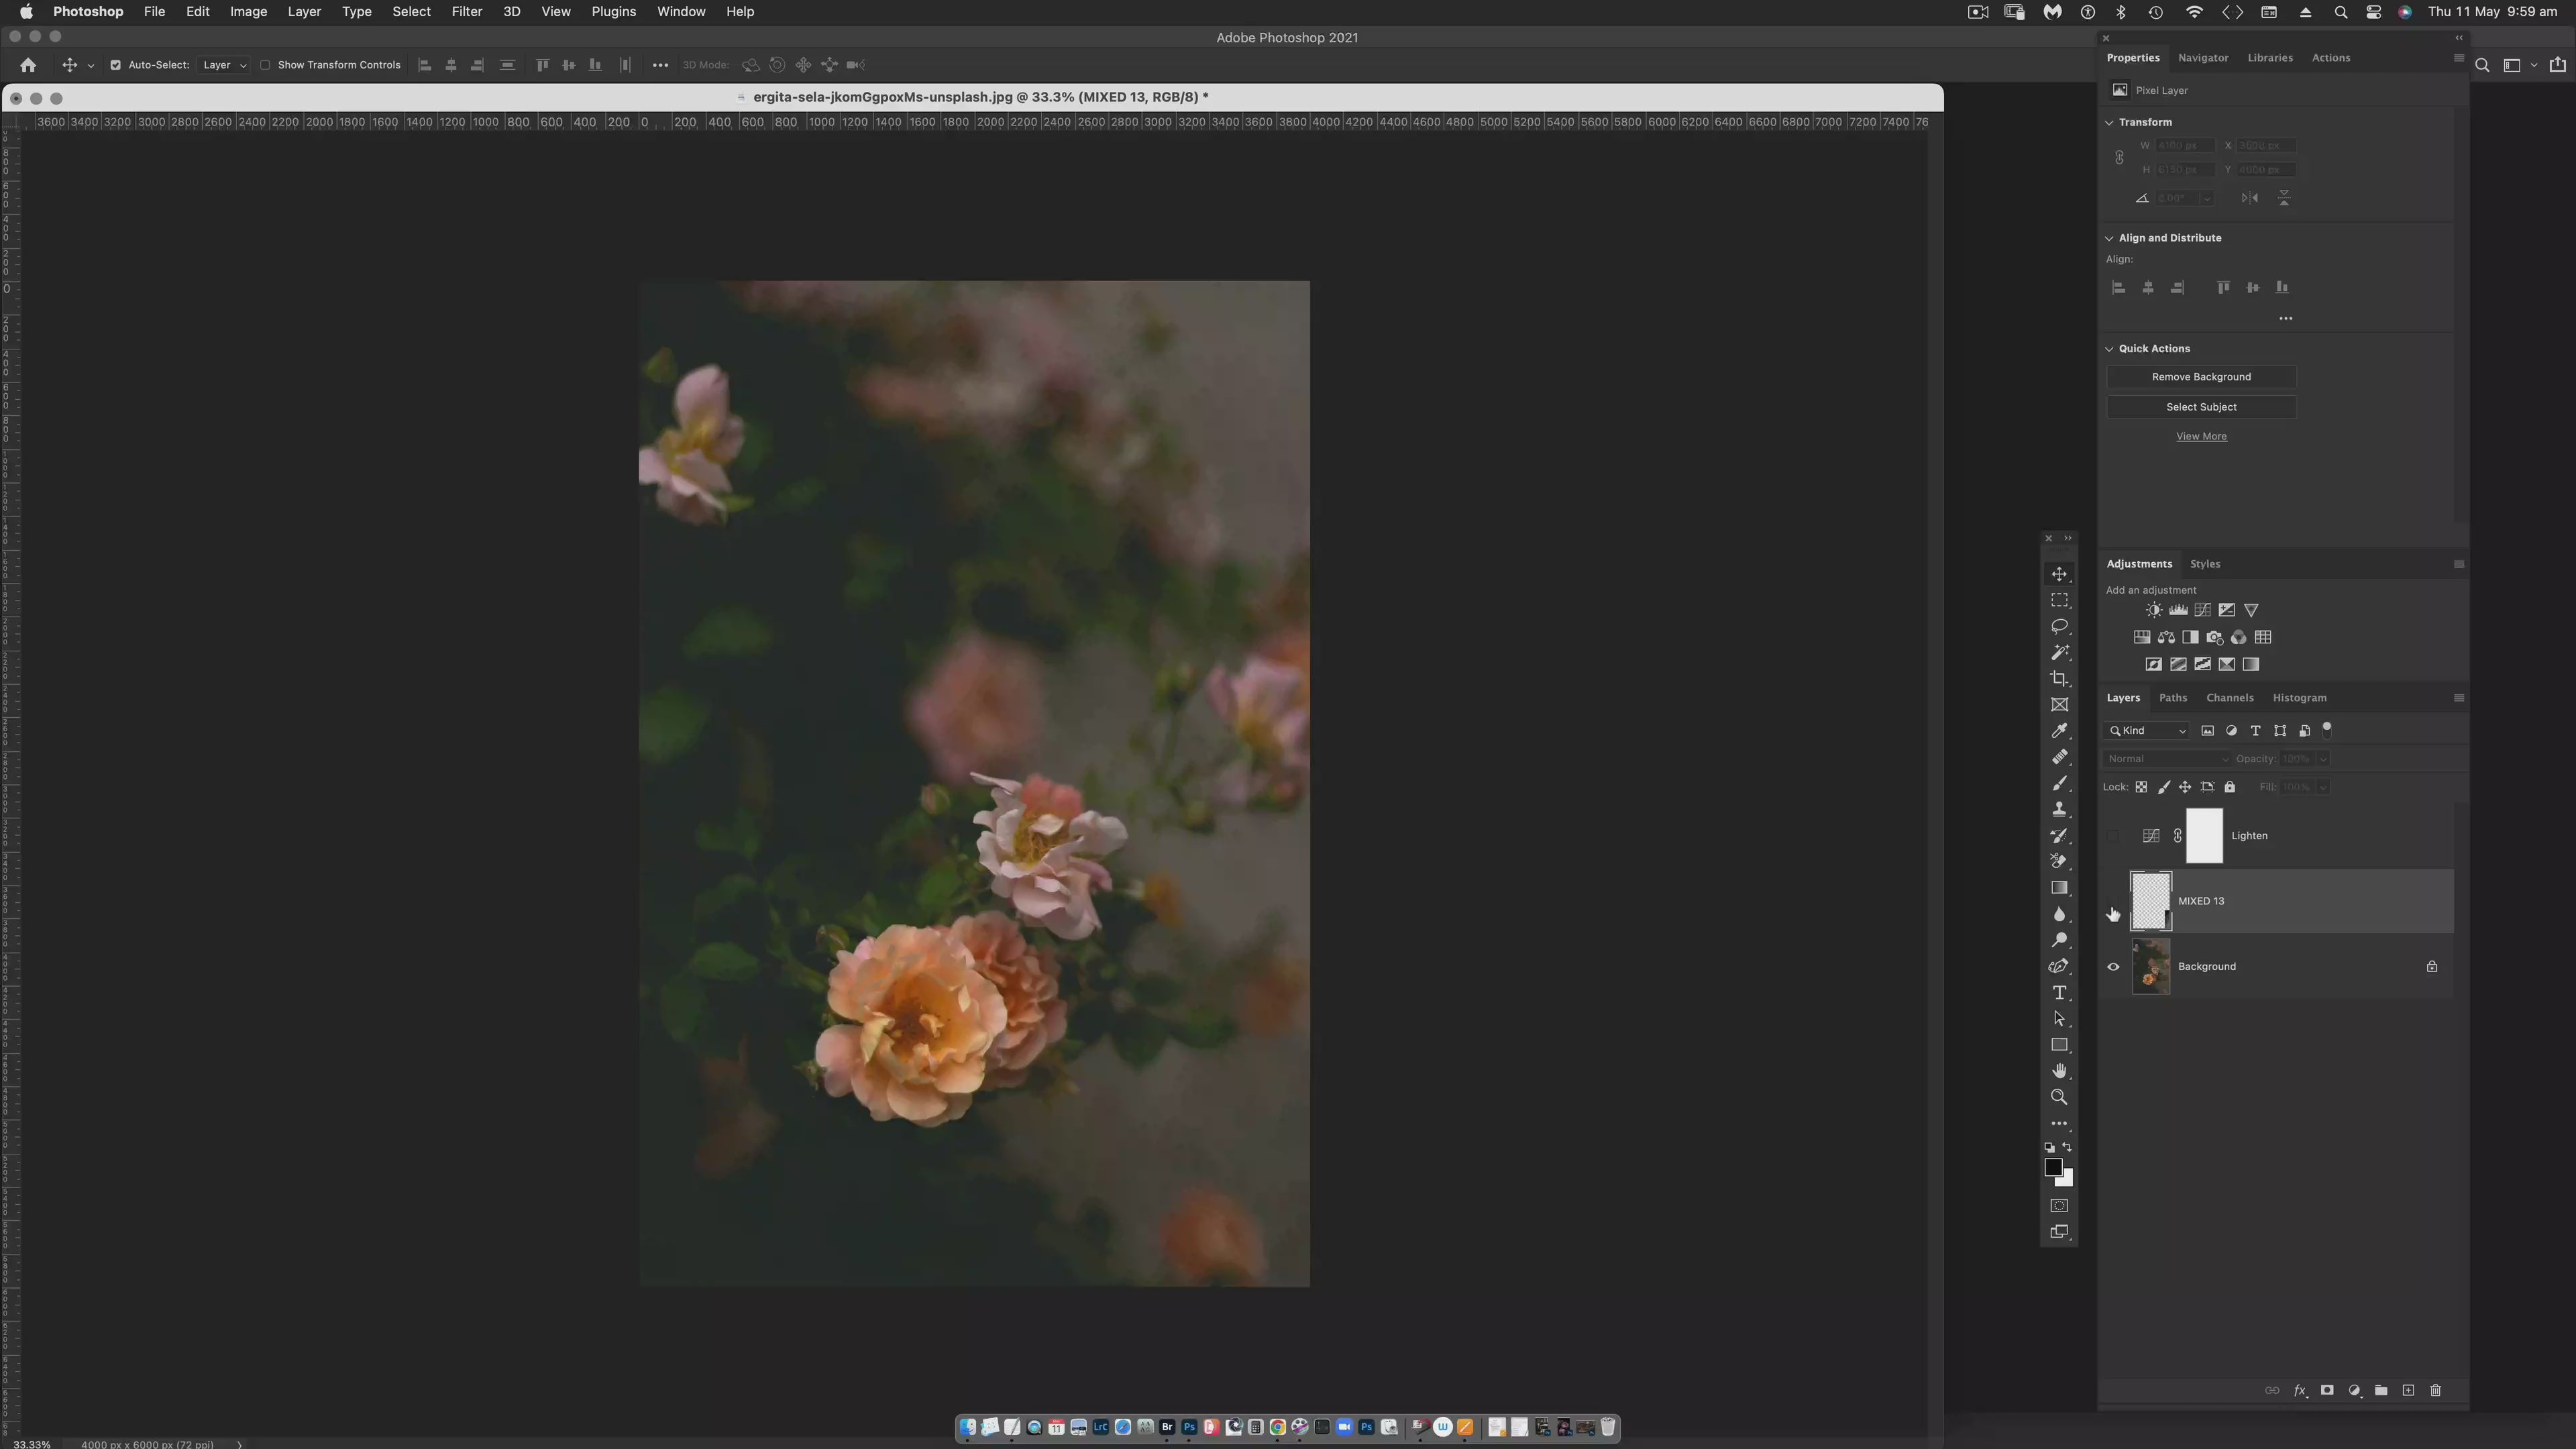Hide the Background layer
Screen dimensions: 2576x1449
[x=2113, y=967]
